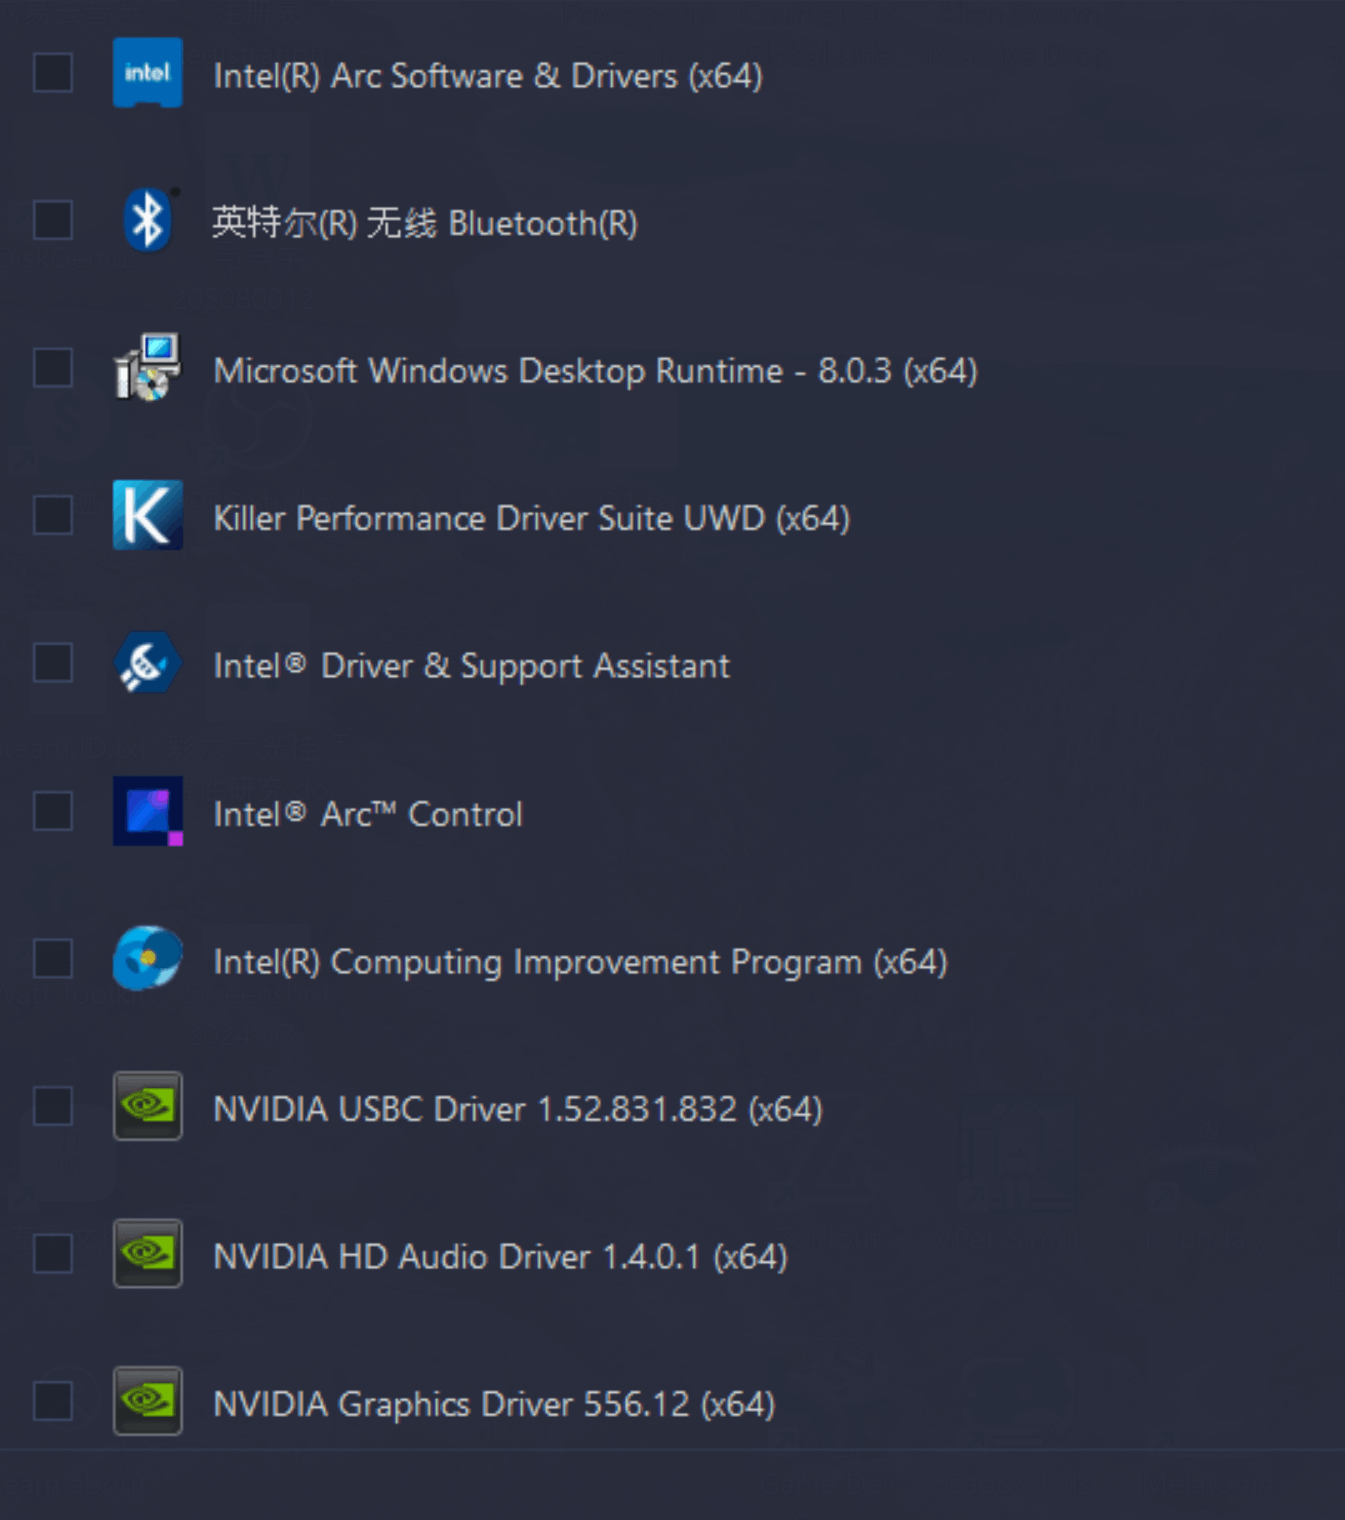Tick Intel Driver & Support Assistant checkbox
This screenshot has height=1520, width=1345.
click(x=53, y=663)
